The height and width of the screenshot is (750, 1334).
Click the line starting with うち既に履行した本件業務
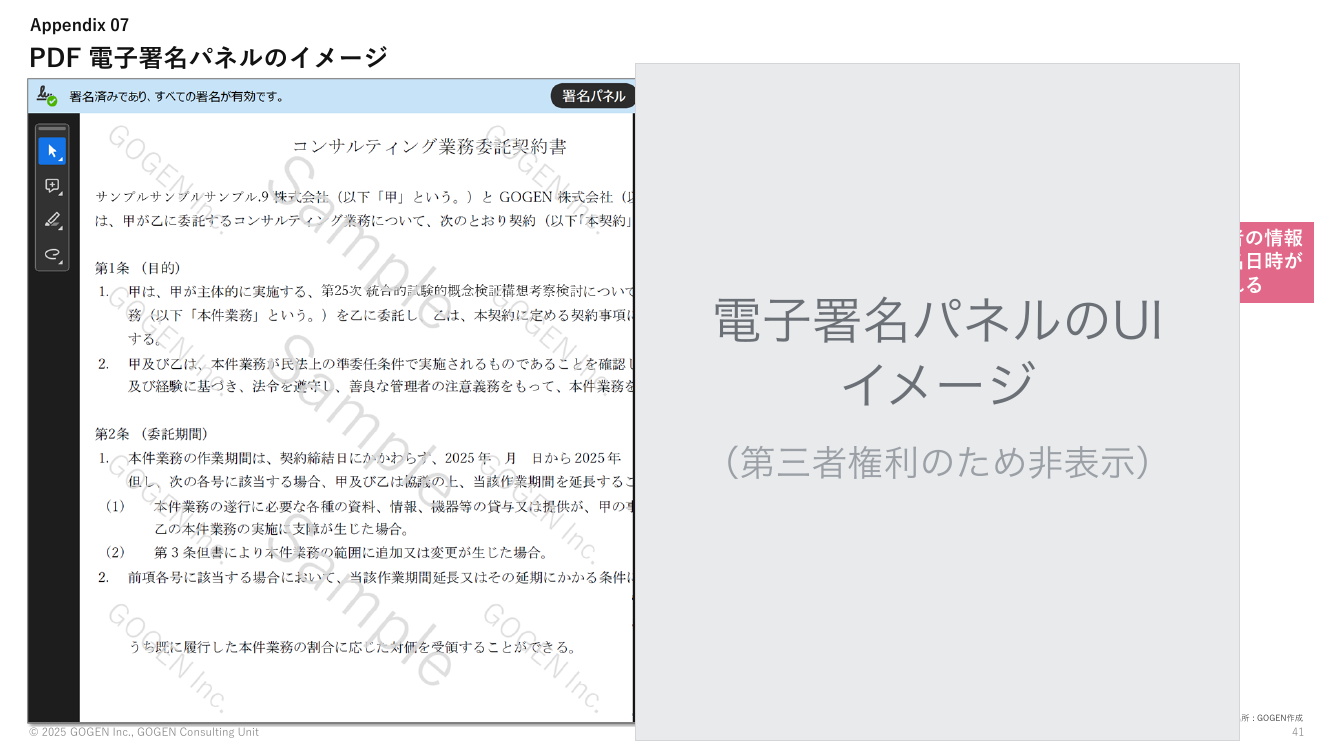[353, 647]
